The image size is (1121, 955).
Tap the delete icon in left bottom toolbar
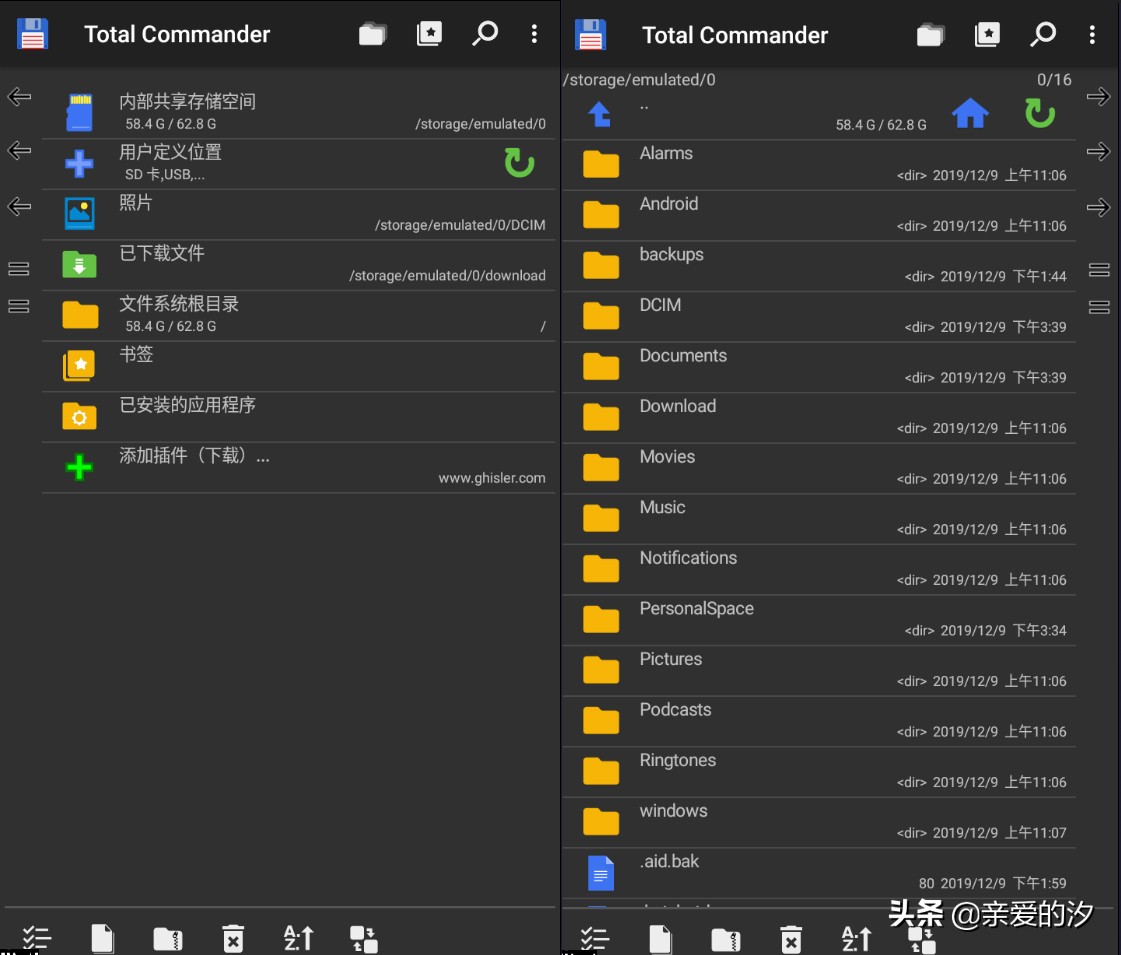tap(233, 938)
